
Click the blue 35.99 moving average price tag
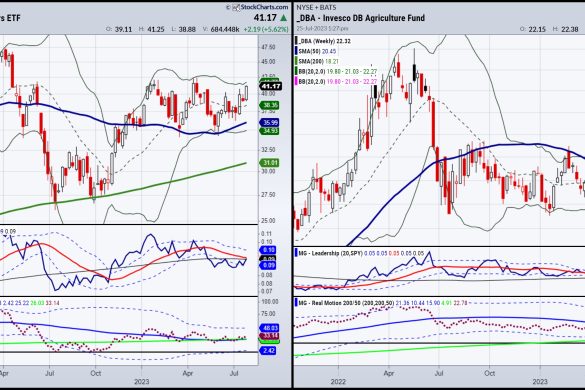click(x=270, y=122)
